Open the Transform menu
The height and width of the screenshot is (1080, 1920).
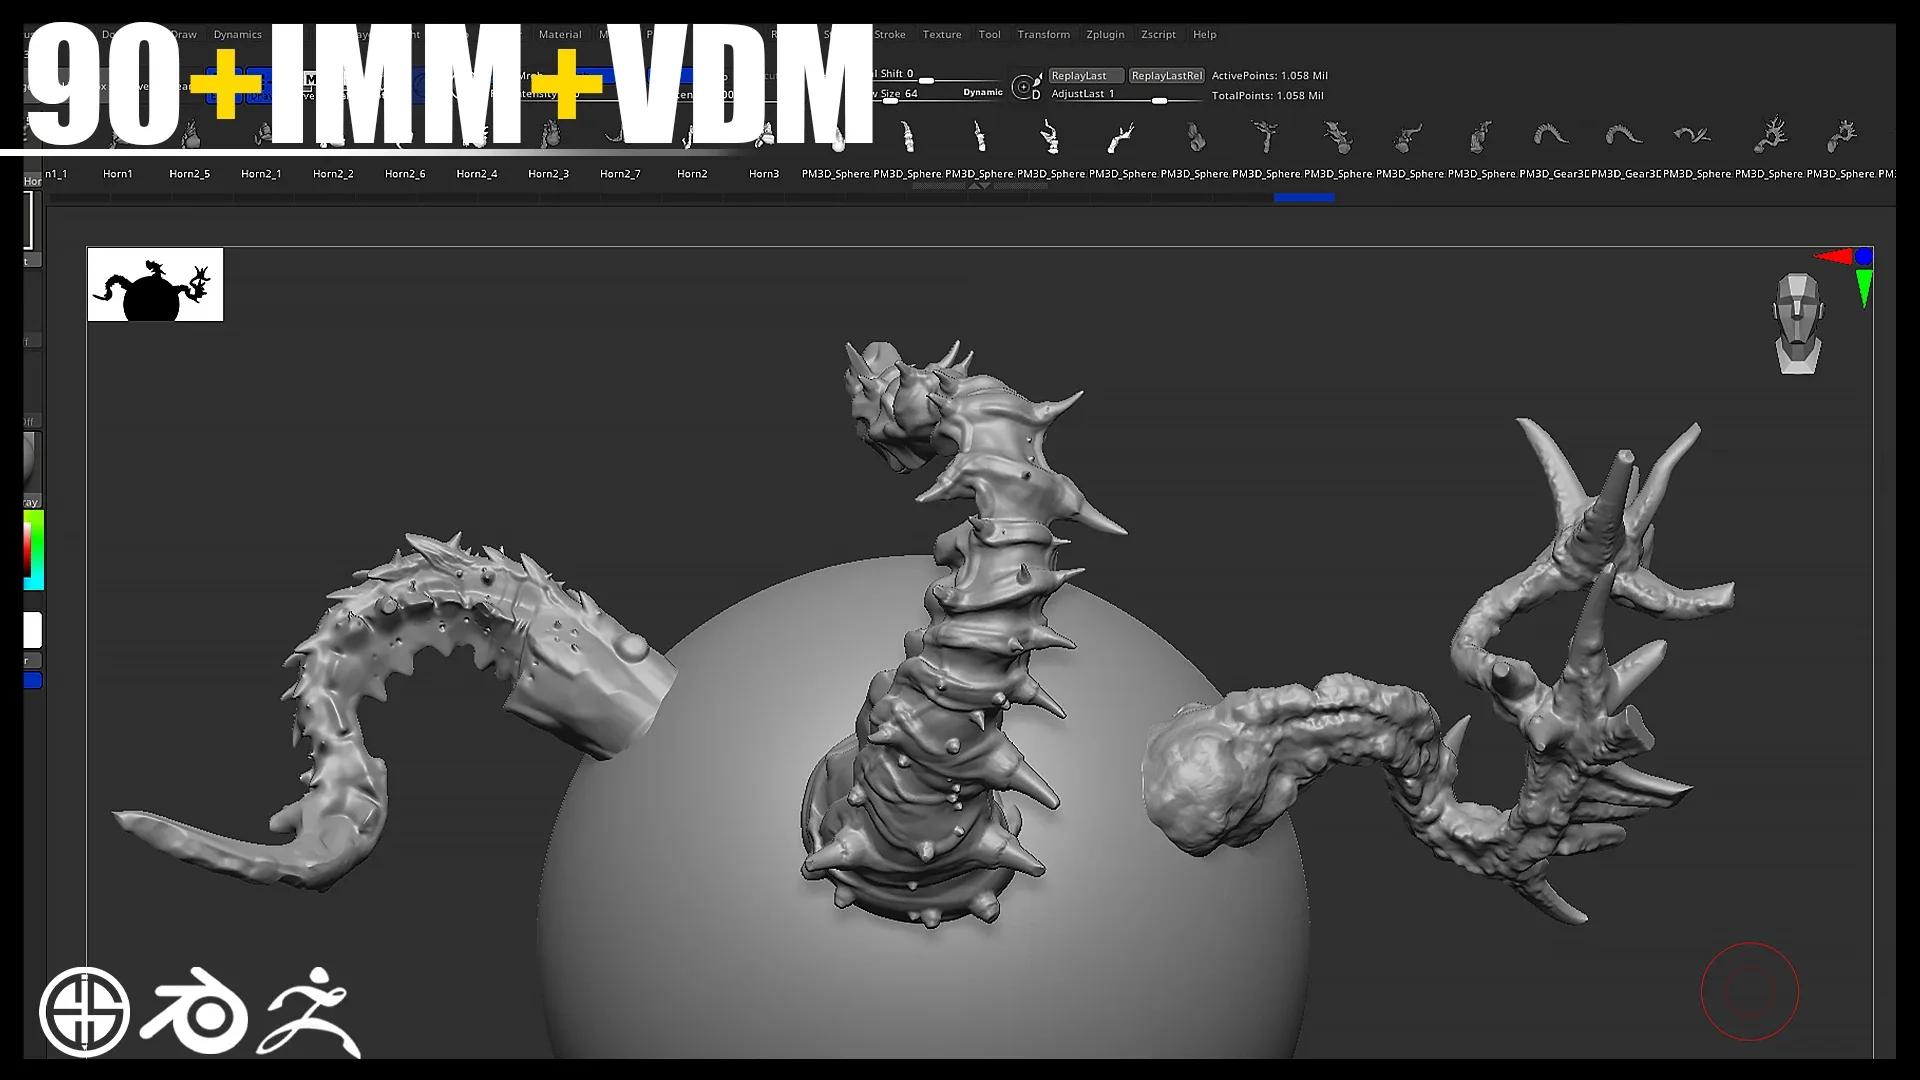click(1043, 34)
